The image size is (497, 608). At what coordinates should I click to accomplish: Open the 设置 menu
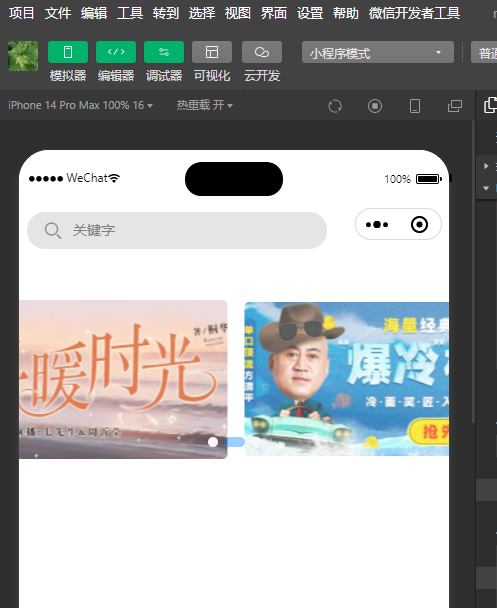coord(310,13)
